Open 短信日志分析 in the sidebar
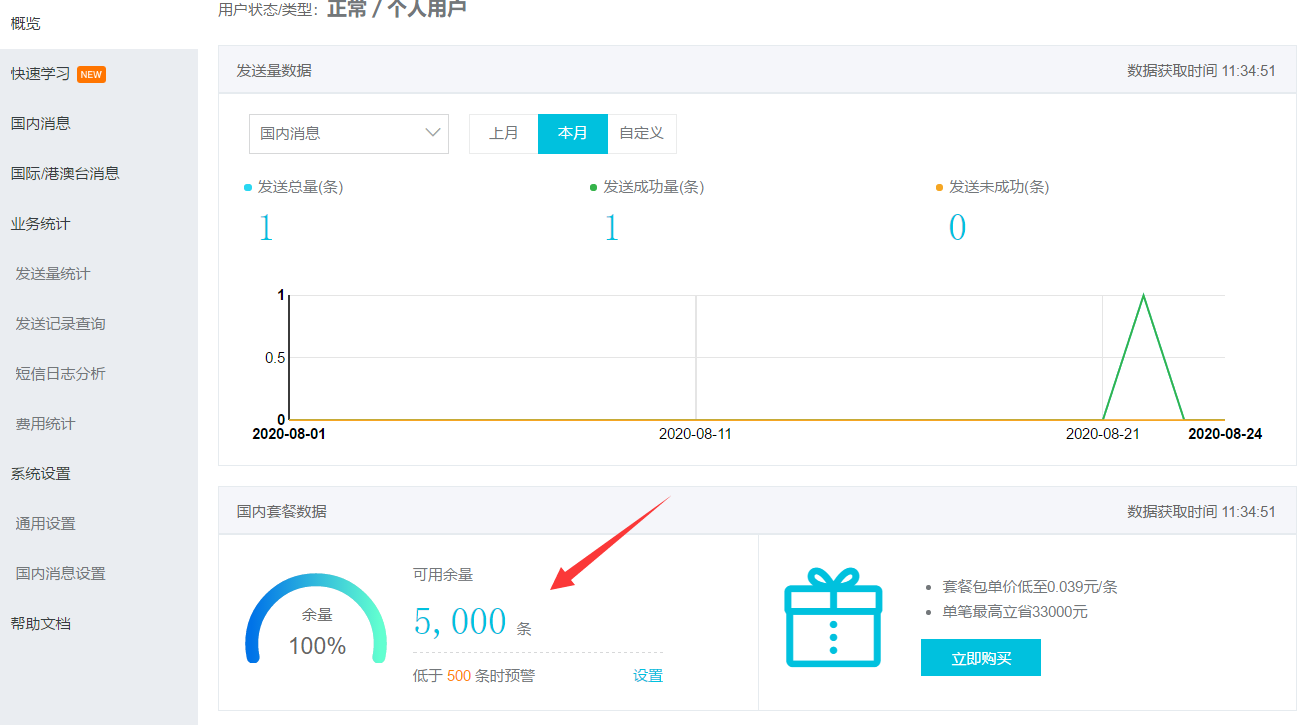Viewport: 1306px width, 725px height. click(x=60, y=374)
